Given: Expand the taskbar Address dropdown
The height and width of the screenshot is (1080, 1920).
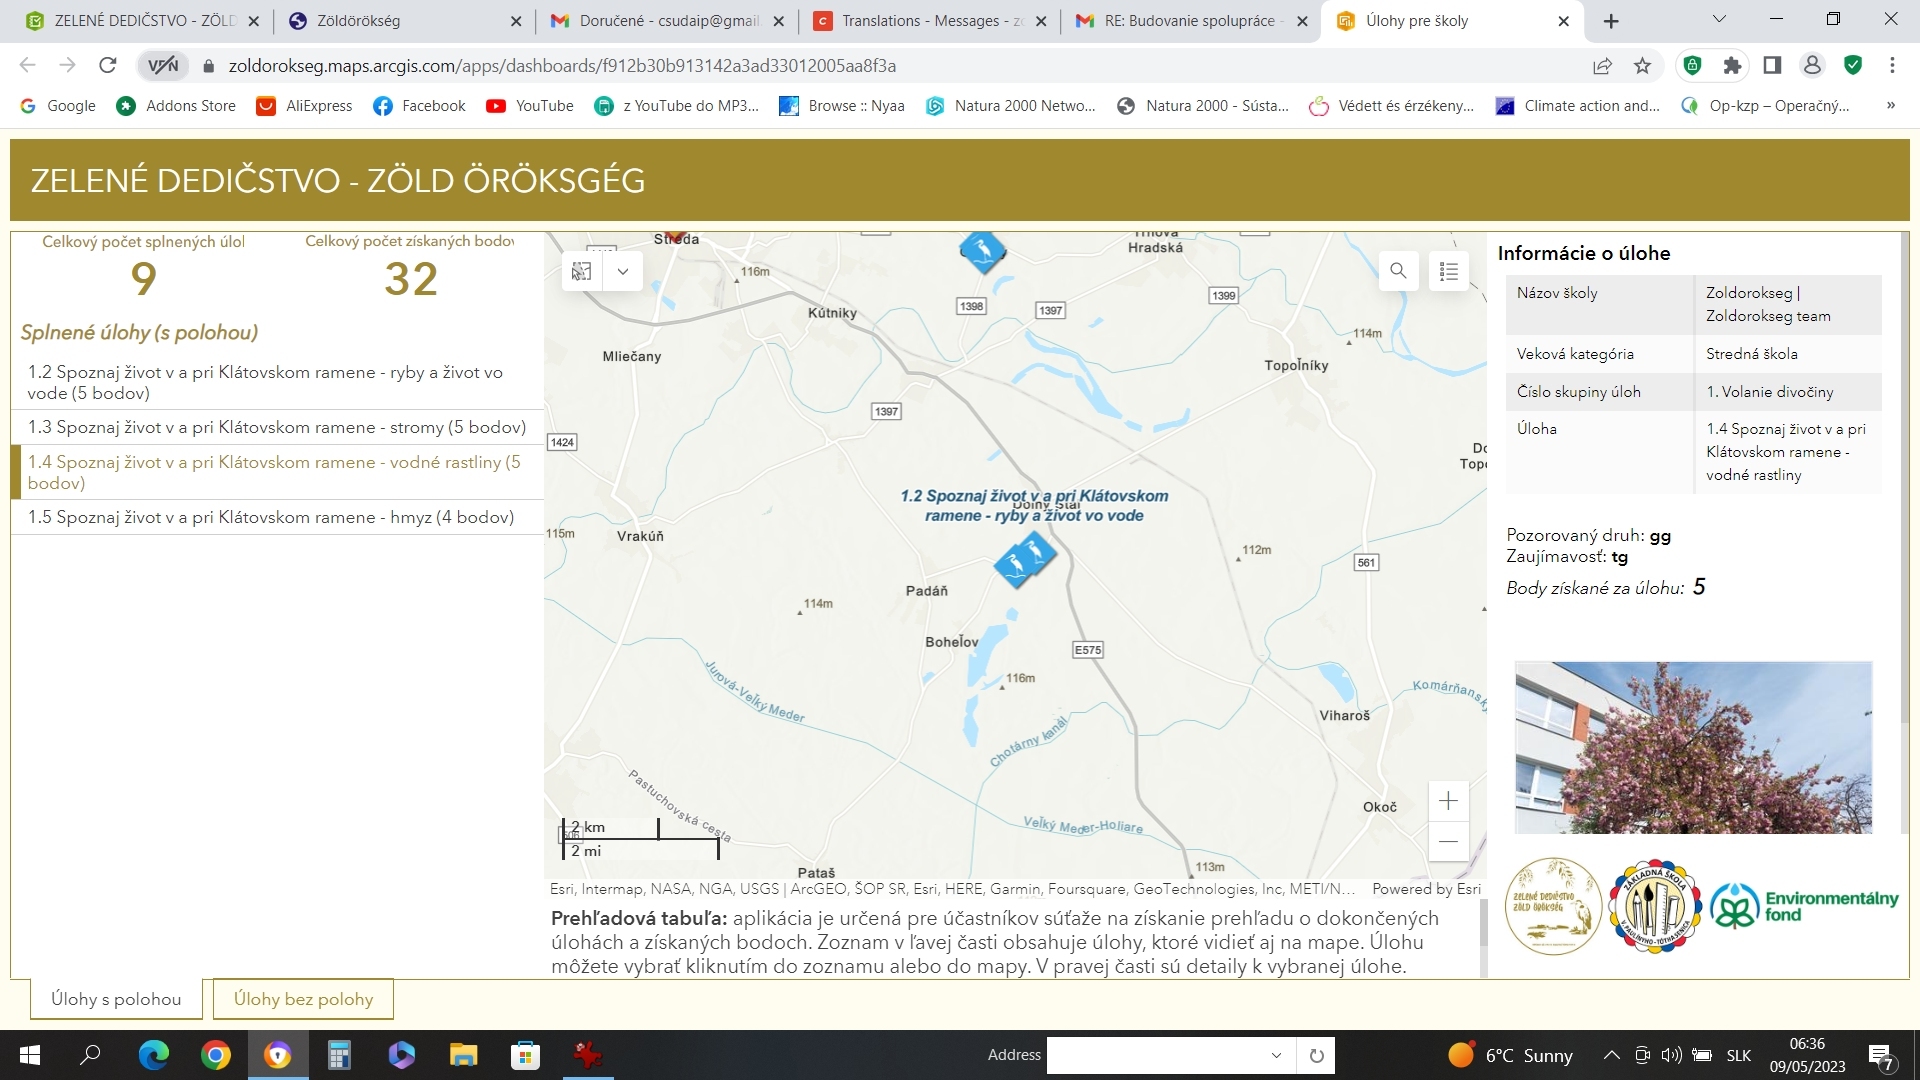Looking at the screenshot, I should tap(1276, 1055).
